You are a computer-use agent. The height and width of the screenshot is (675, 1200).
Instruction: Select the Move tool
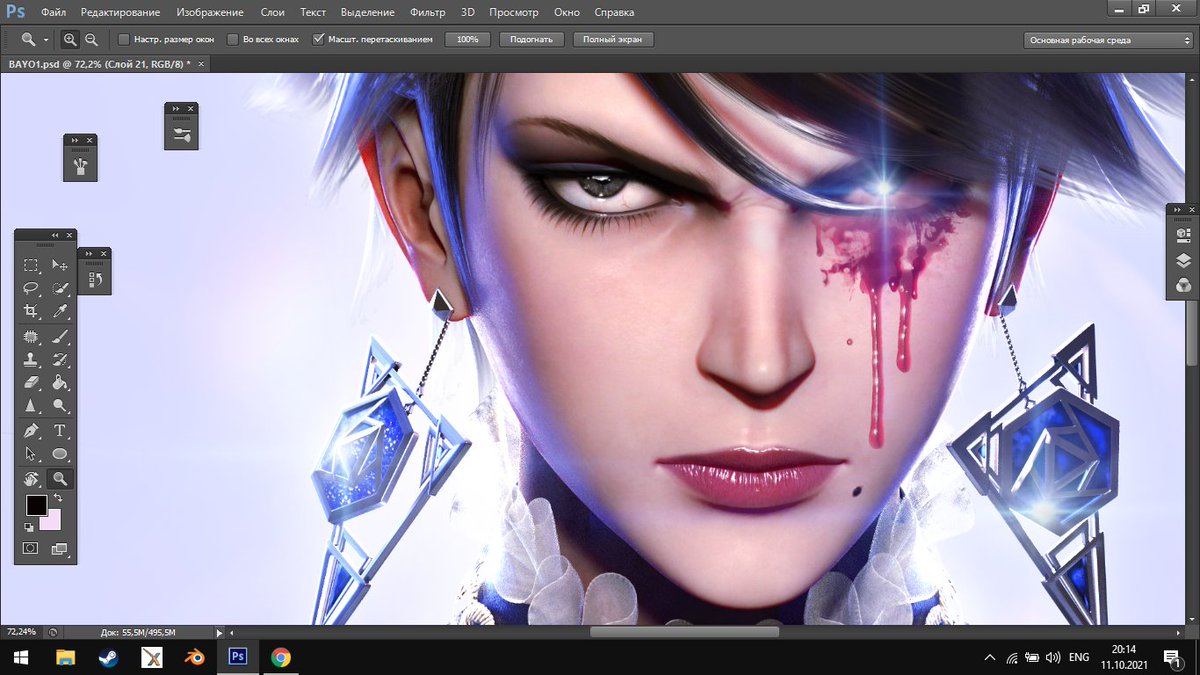60,265
